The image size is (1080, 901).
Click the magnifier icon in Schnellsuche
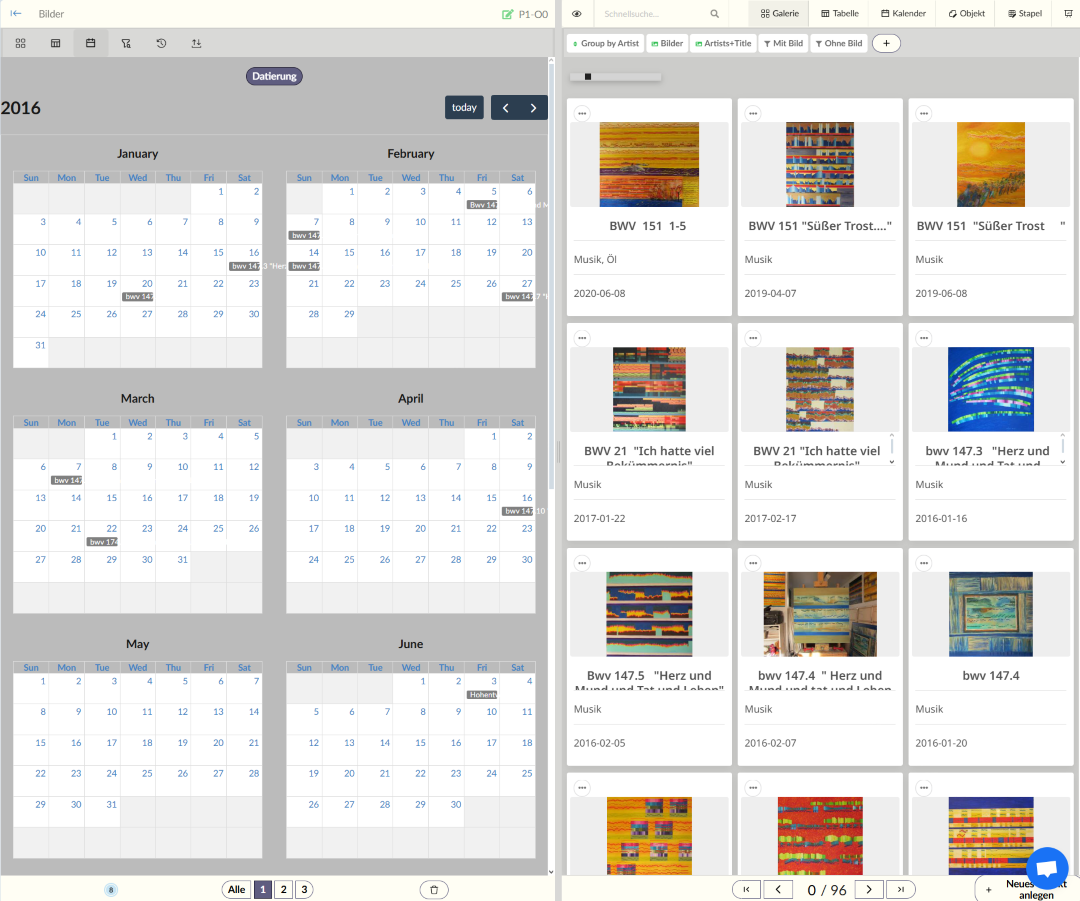tap(713, 14)
